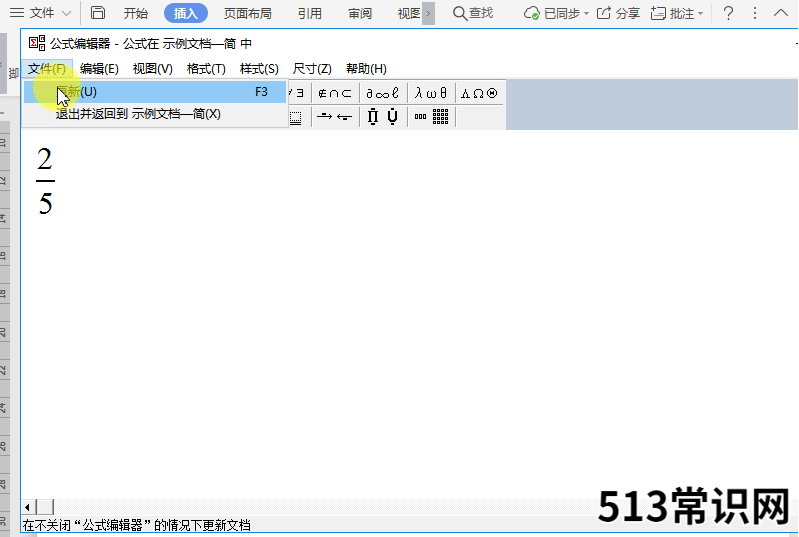This screenshot has width=799, height=537.
Task: Open the WPS 文件 hamburger menu
Action: tap(40, 13)
